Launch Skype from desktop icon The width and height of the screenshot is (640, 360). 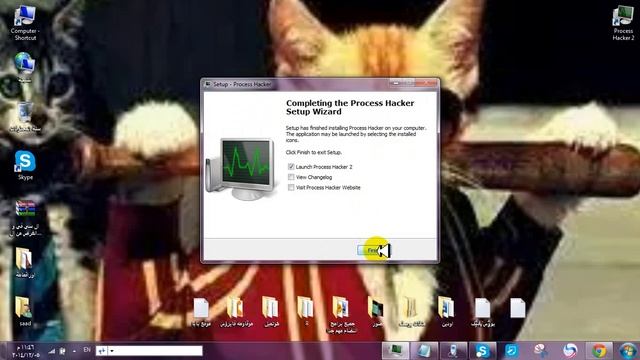(x=25, y=165)
